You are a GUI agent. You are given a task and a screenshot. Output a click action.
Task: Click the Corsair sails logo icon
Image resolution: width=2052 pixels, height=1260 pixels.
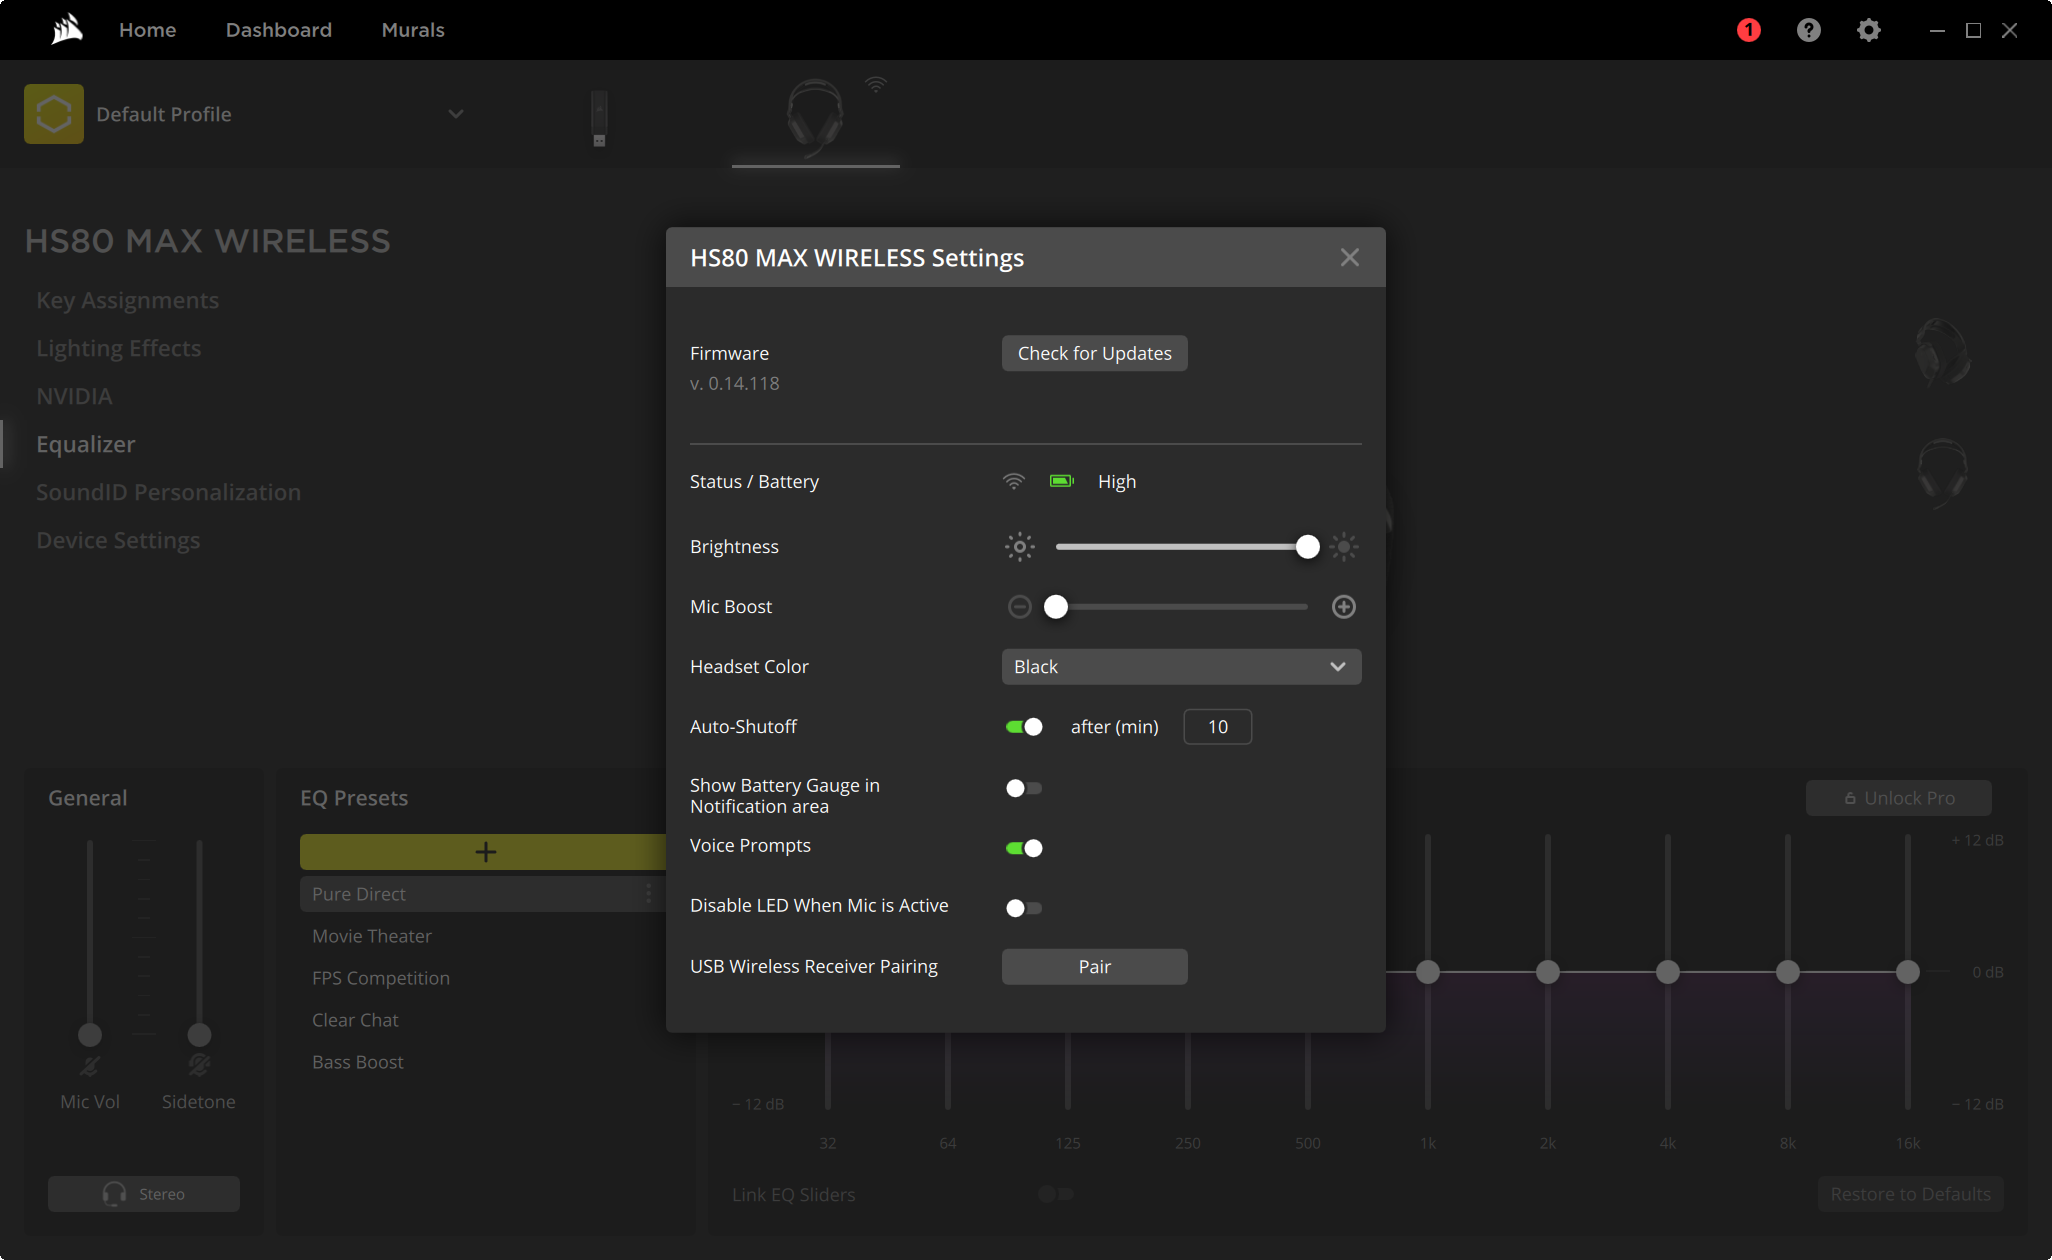pos(67,30)
